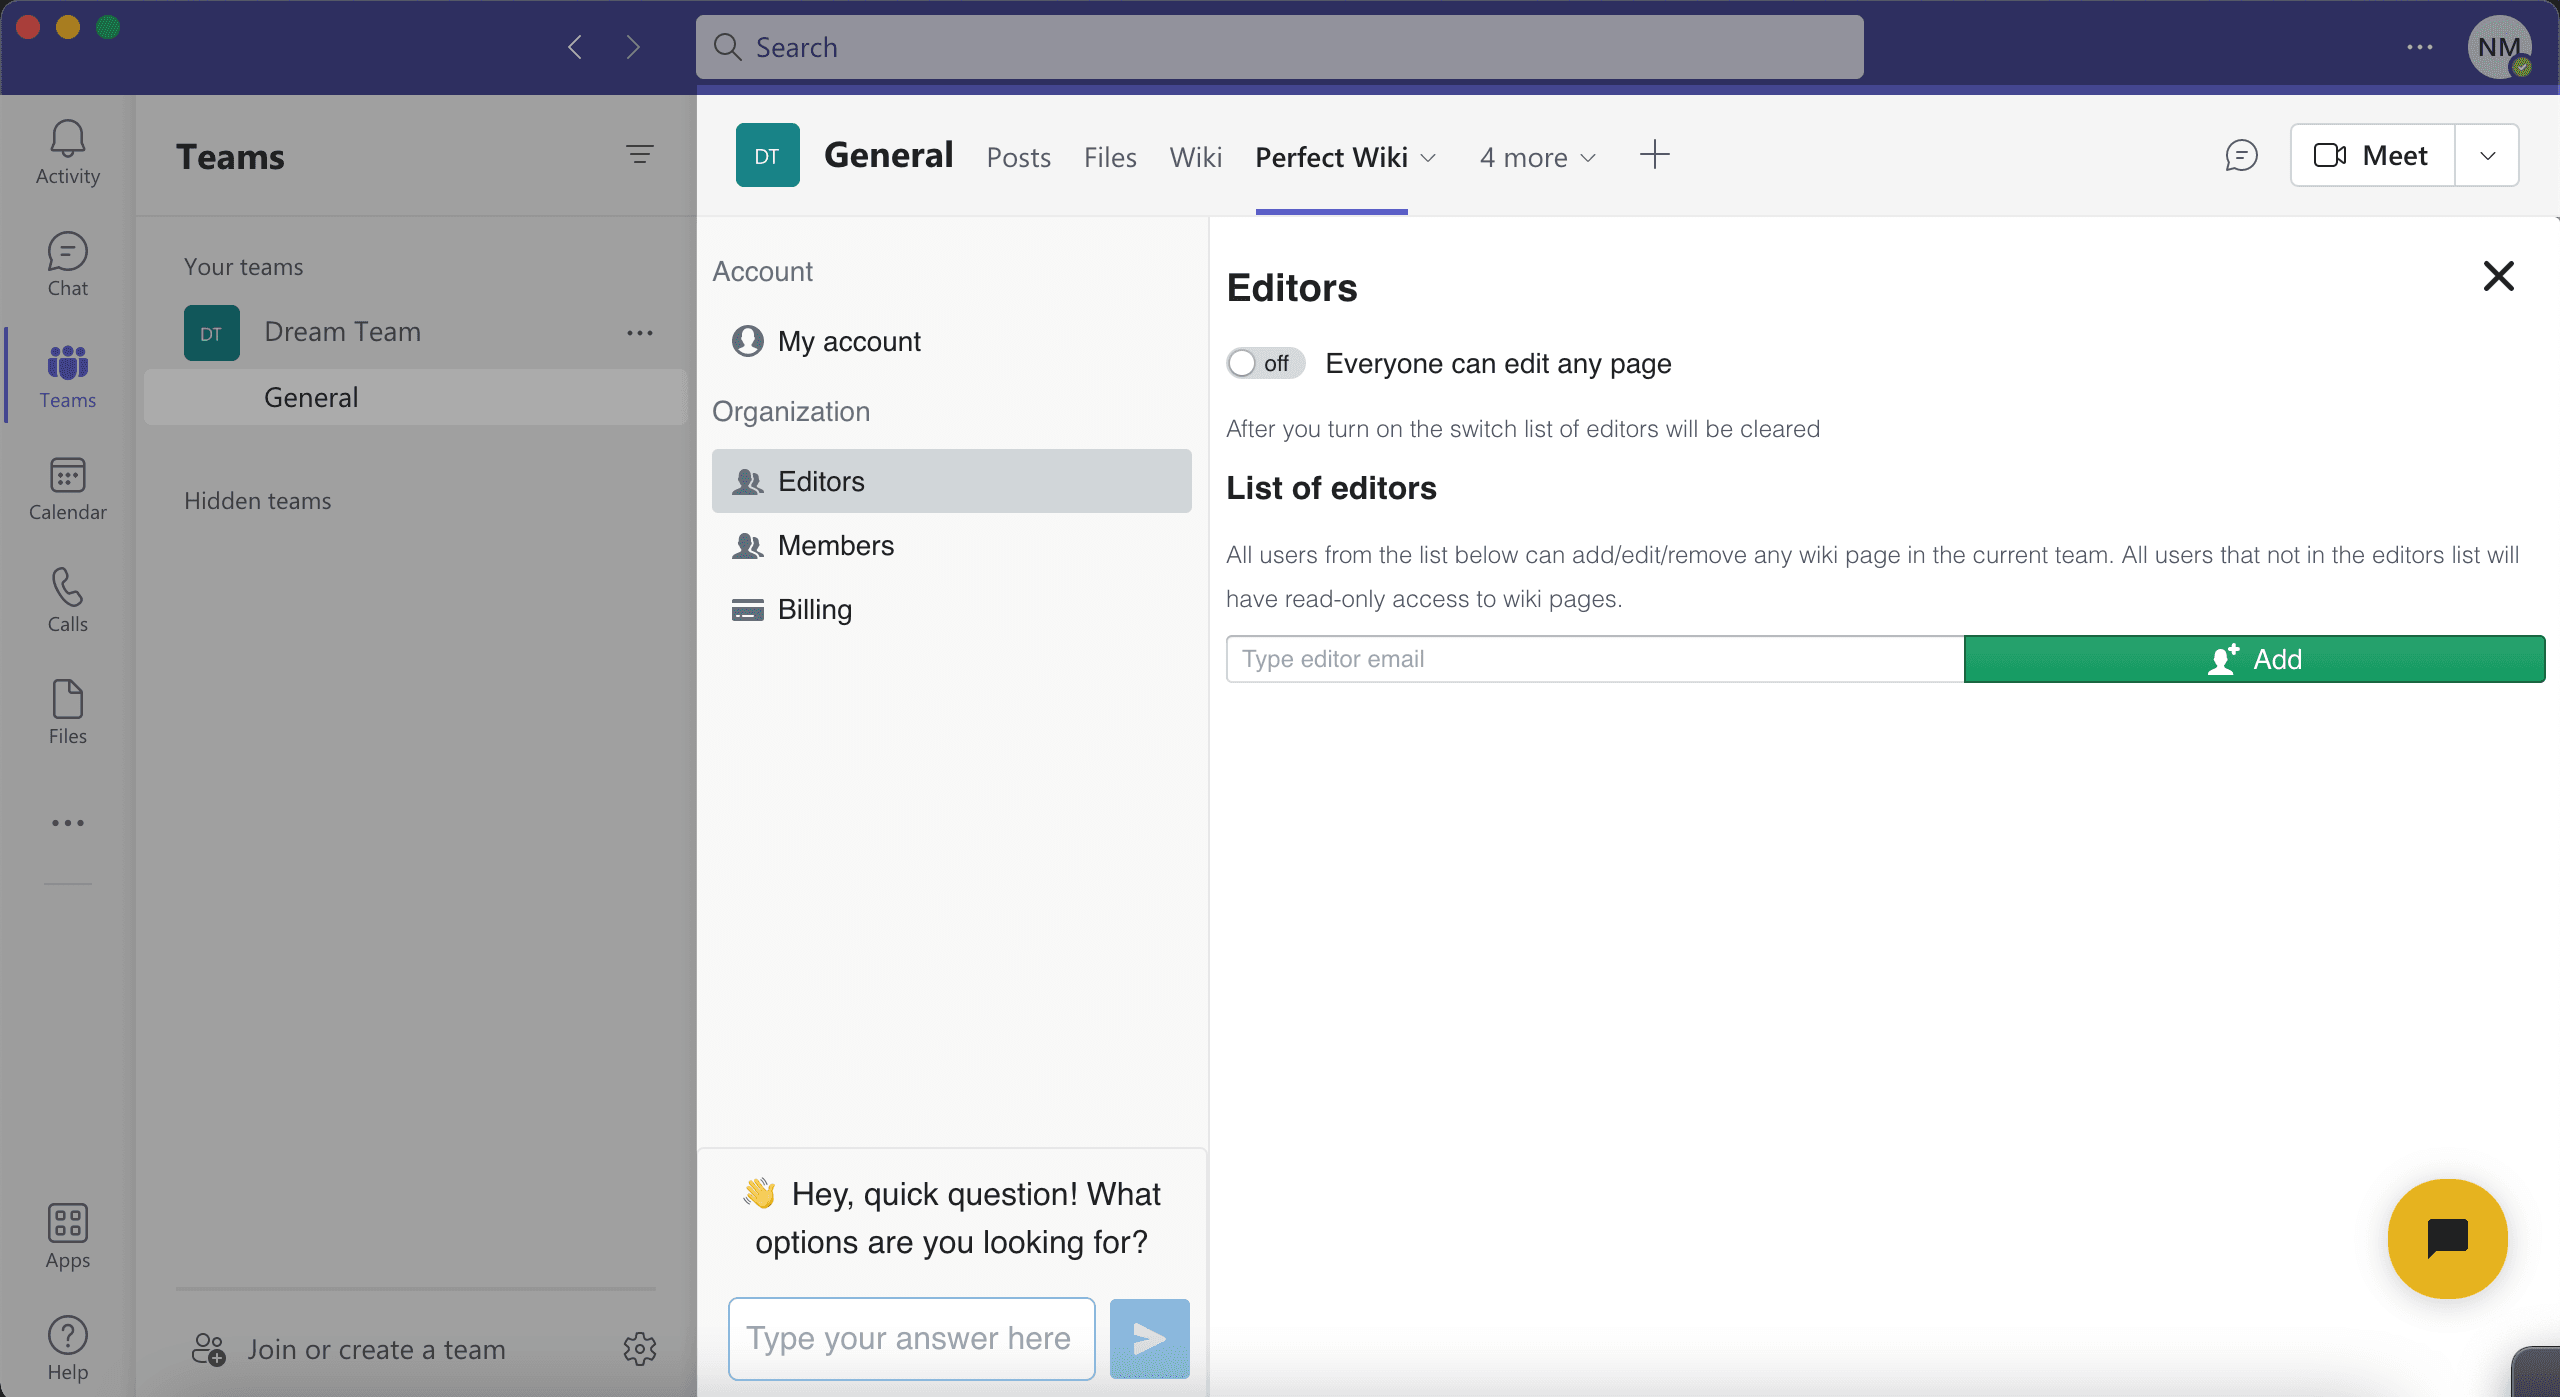The width and height of the screenshot is (2560, 1397).
Task: Show more apps ellipsis in left rail
Action: [x=68, y=823]
